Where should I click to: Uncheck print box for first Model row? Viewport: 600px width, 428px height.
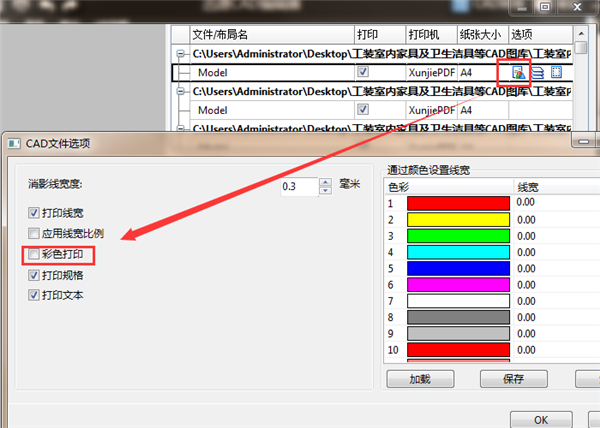click(x=363, y=72)
